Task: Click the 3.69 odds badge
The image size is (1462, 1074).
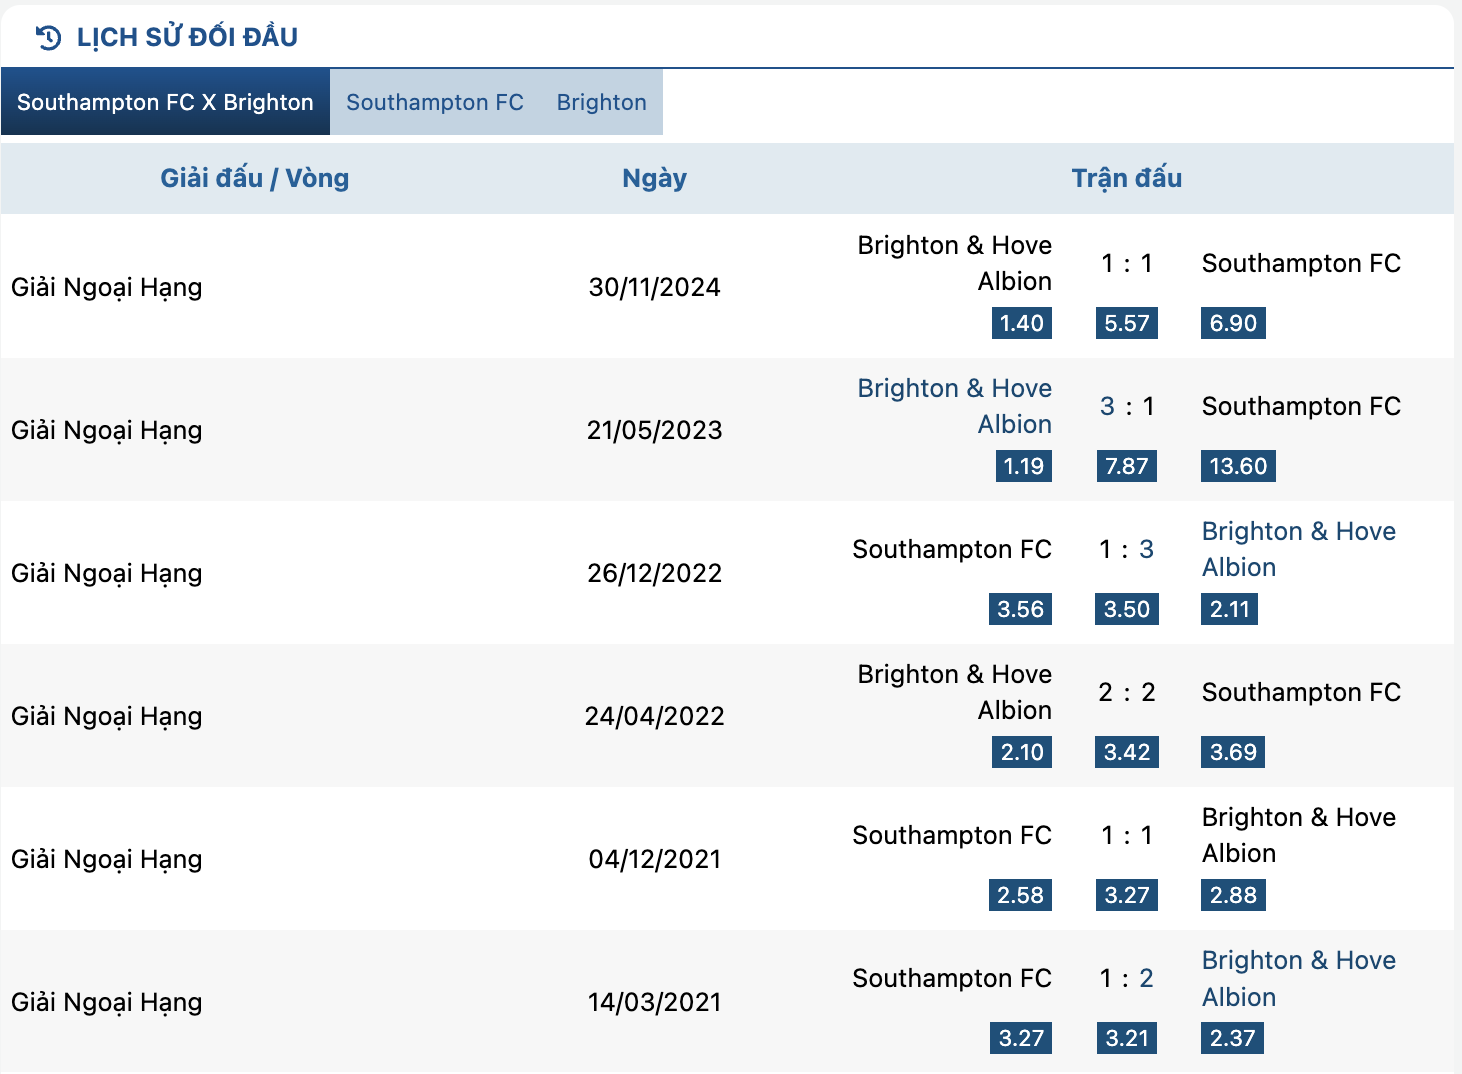Action: click(1233, 752)
